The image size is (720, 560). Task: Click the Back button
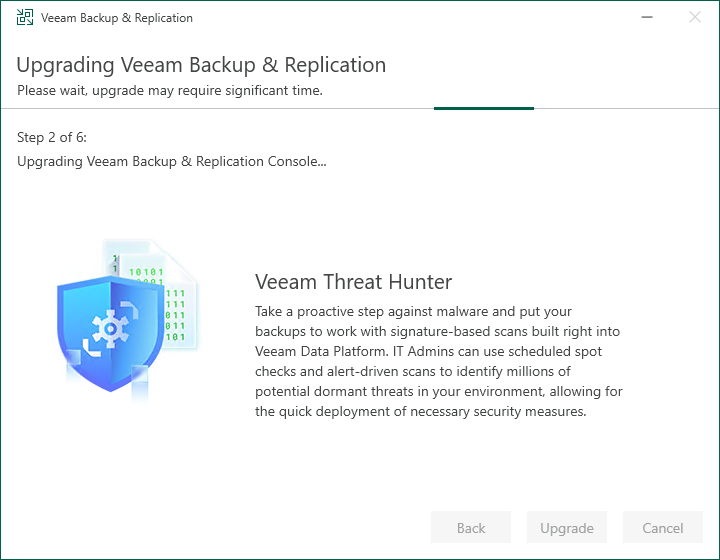coord(471,527)
